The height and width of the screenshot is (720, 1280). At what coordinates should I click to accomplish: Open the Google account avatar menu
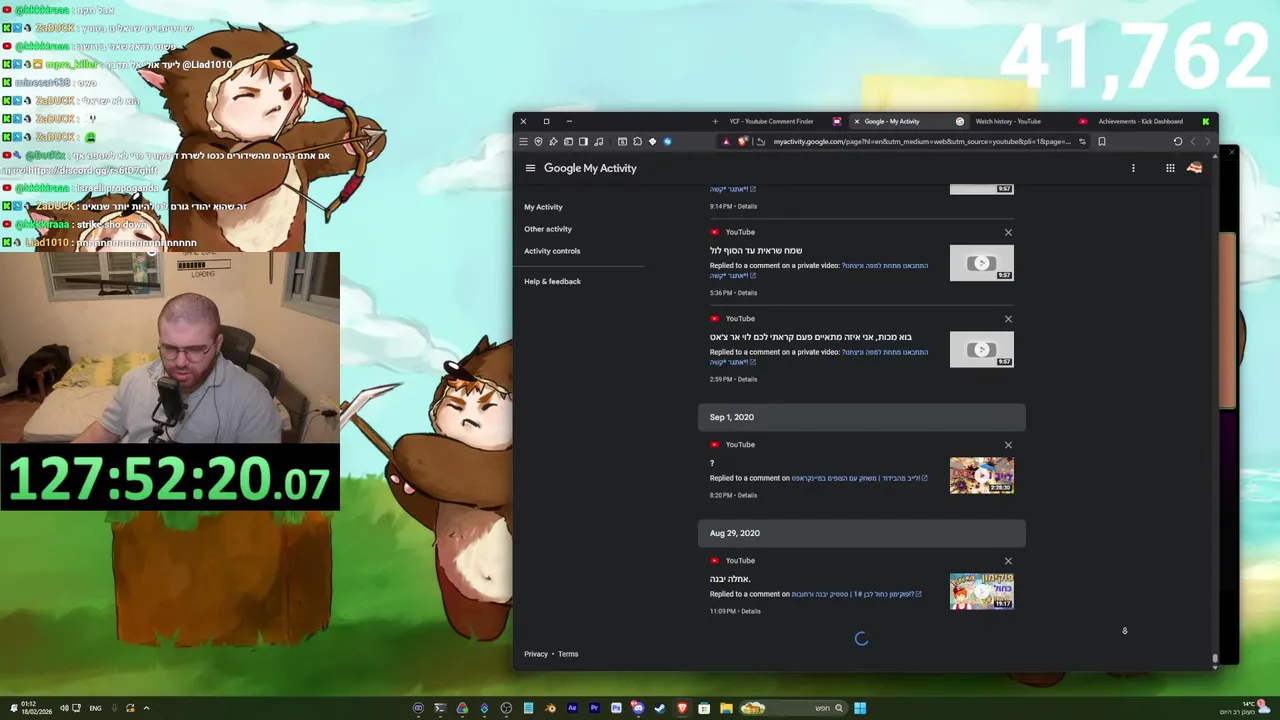(x=1194, y=168)
